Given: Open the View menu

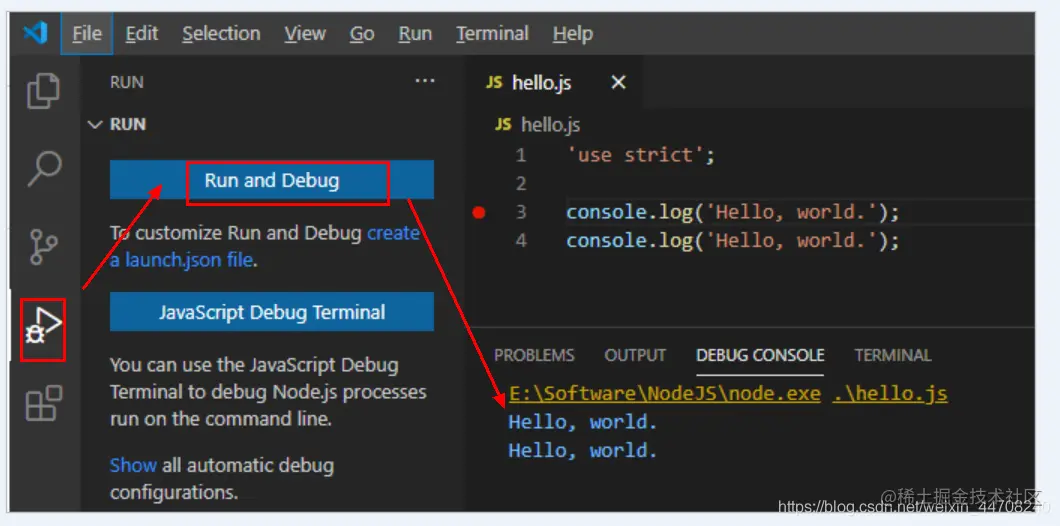Looking at the screenshot, I should 305,33.
